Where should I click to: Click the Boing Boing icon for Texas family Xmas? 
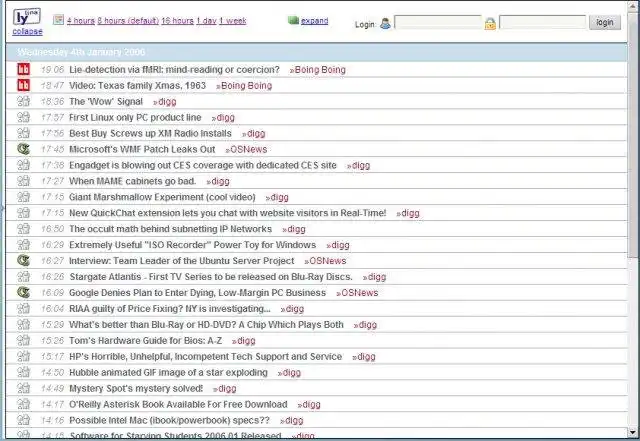coord(24,85)
